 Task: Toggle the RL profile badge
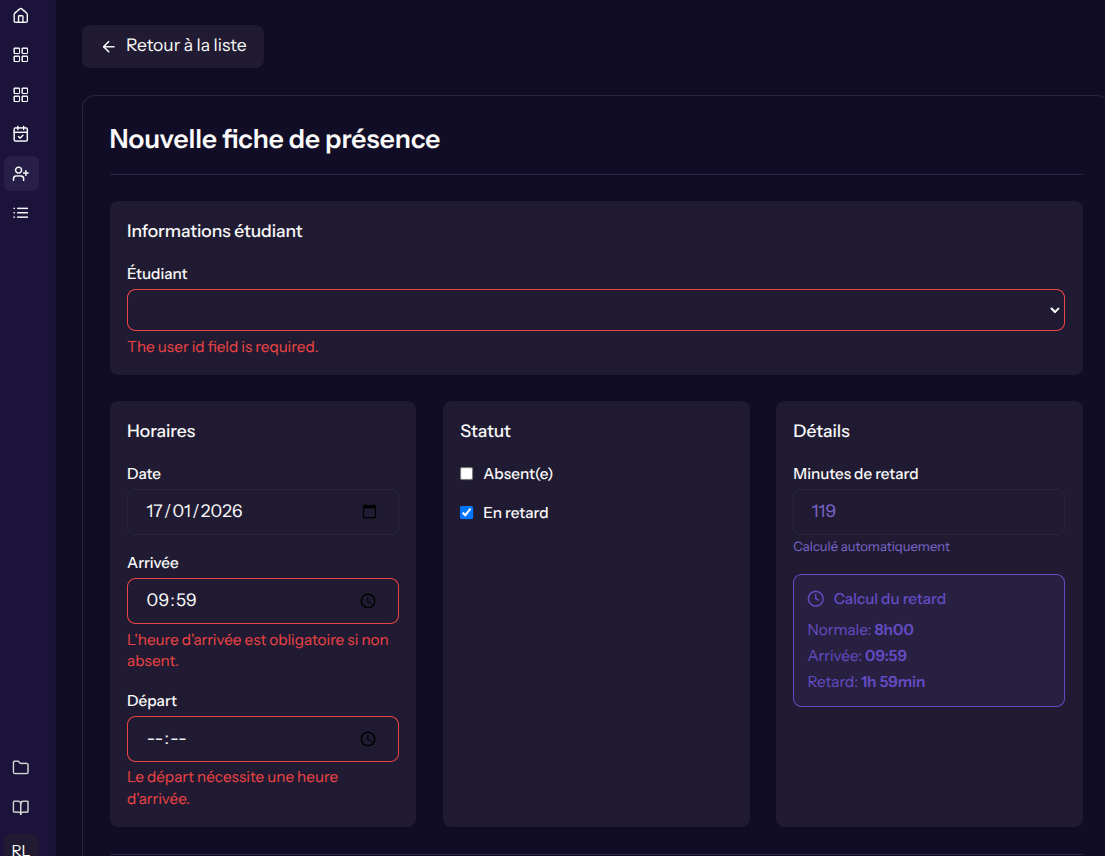20,846
